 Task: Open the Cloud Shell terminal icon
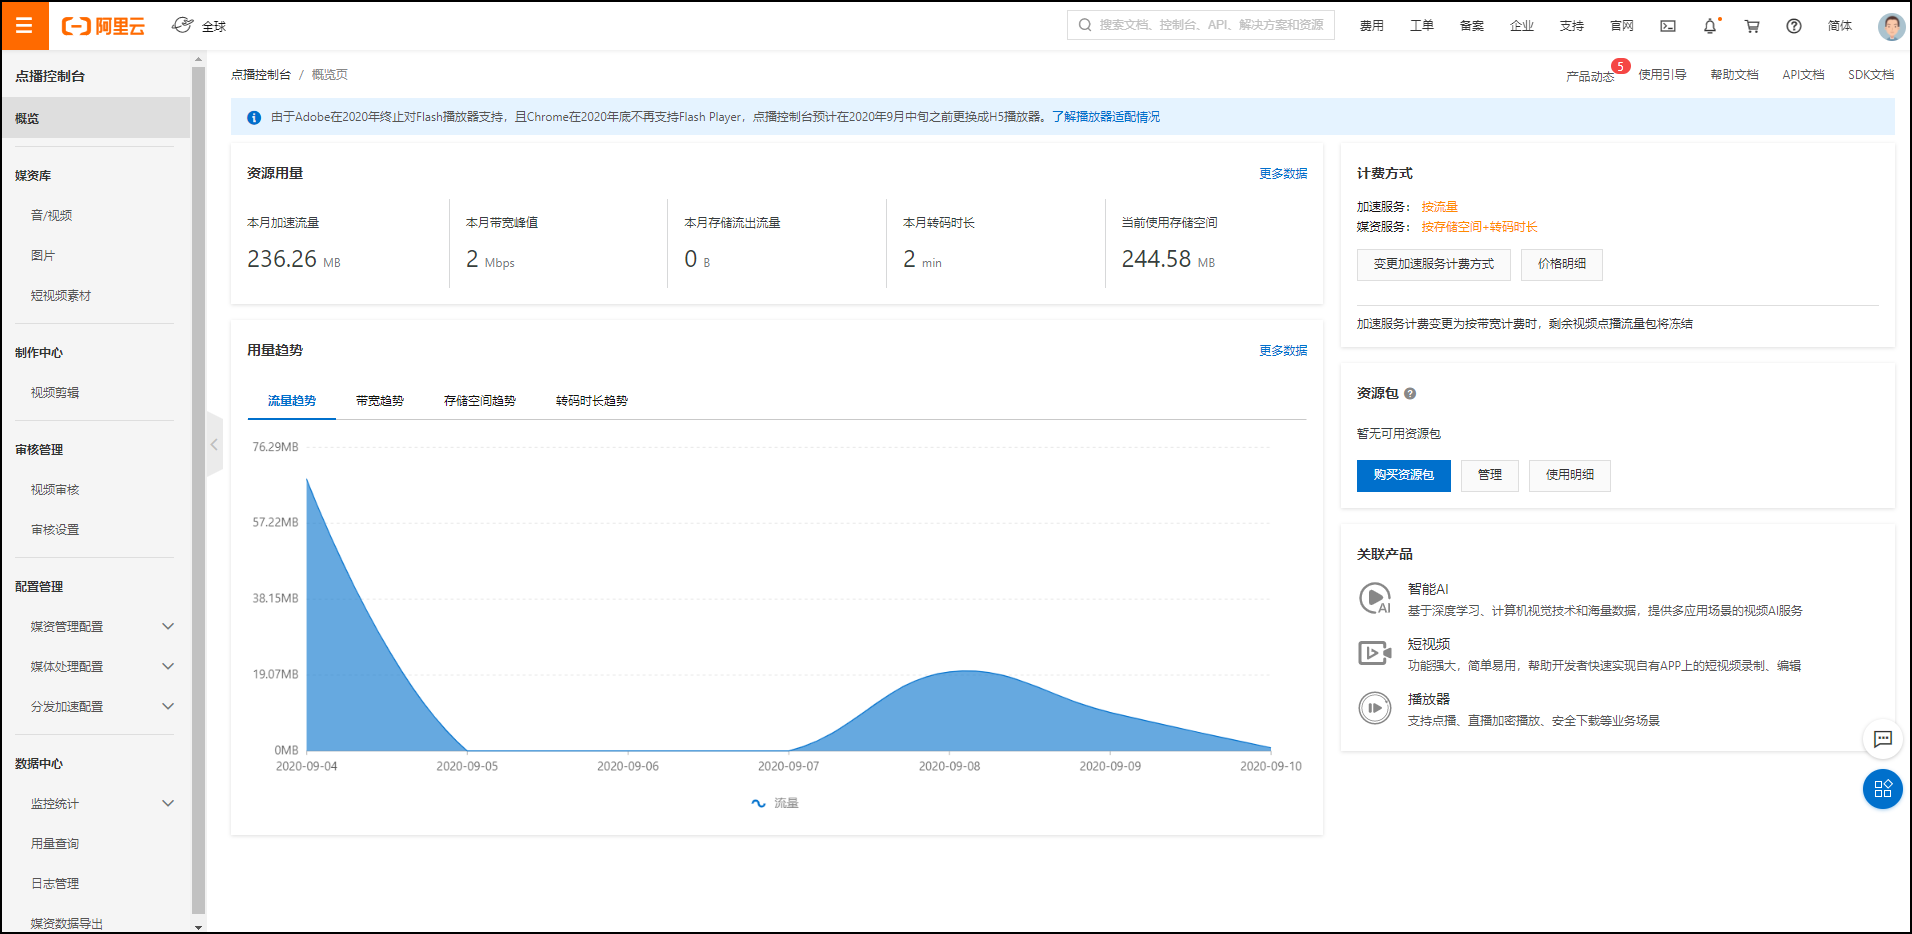[1668, 26]
